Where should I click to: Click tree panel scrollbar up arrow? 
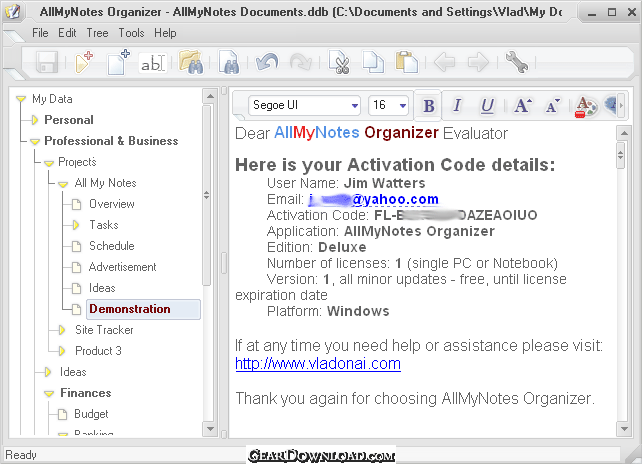[x=210, y=97]
